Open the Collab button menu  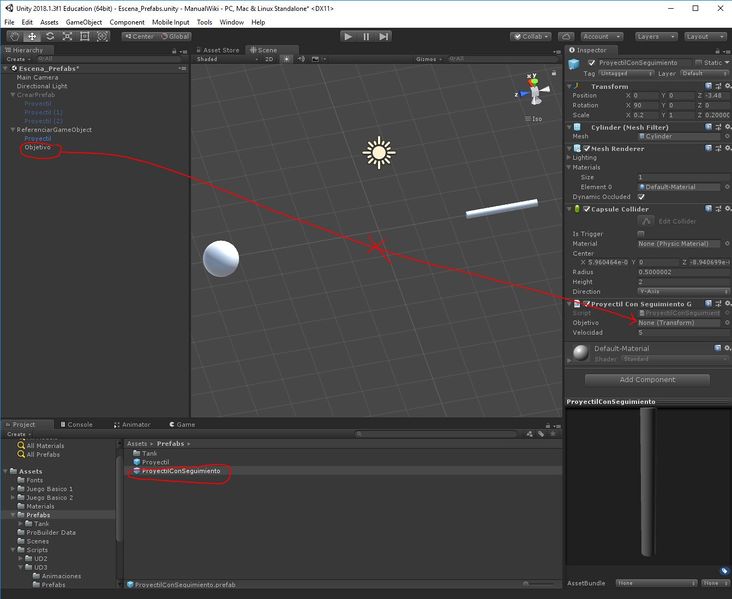pos(531,36)
